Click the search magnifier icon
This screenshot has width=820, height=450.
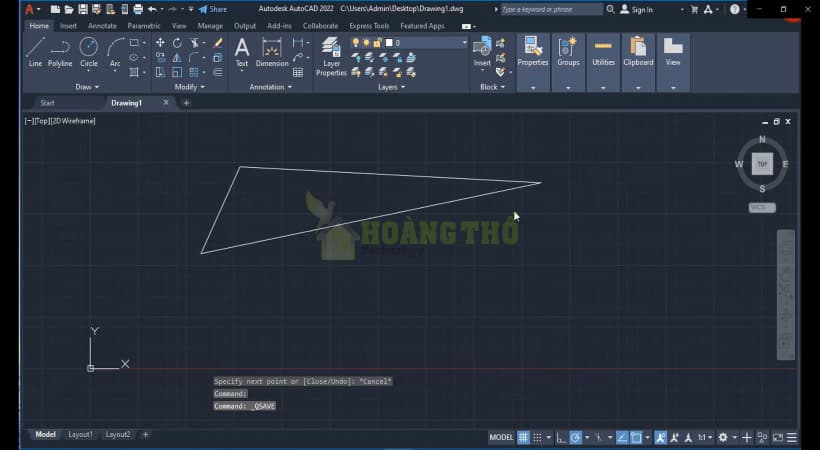[610, 9]
